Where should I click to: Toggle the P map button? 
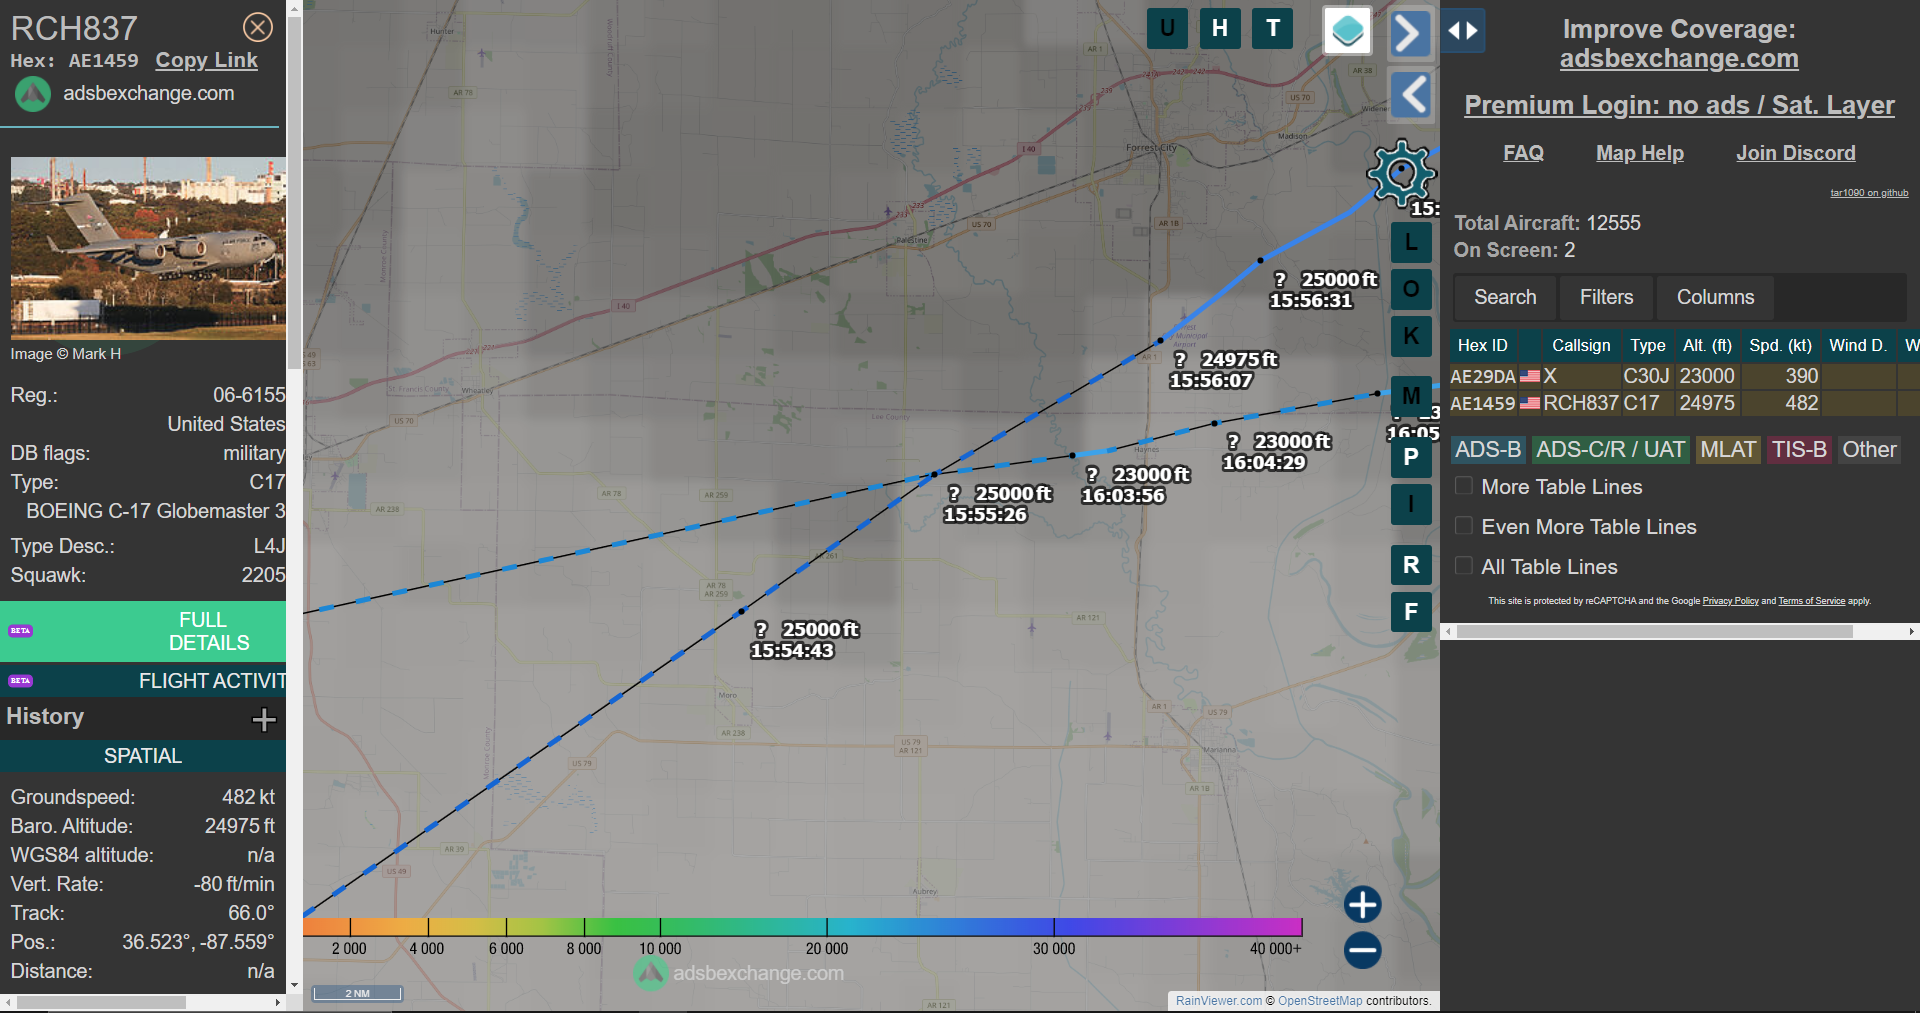(1411, 457)
